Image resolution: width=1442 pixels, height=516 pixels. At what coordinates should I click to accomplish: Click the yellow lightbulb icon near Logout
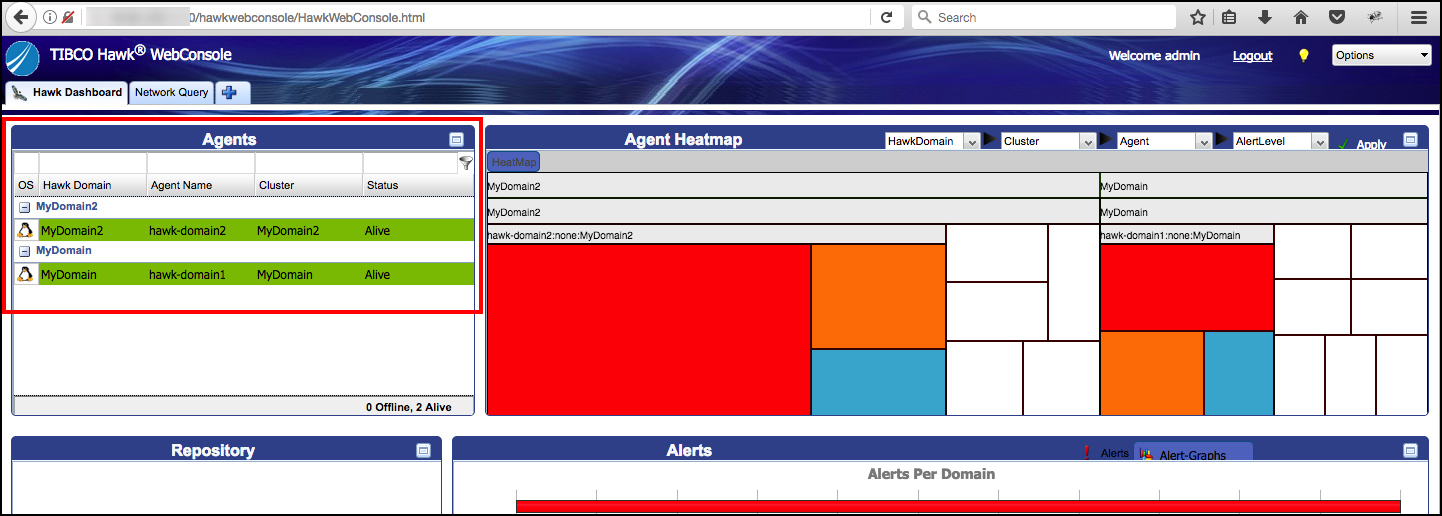1304,56
